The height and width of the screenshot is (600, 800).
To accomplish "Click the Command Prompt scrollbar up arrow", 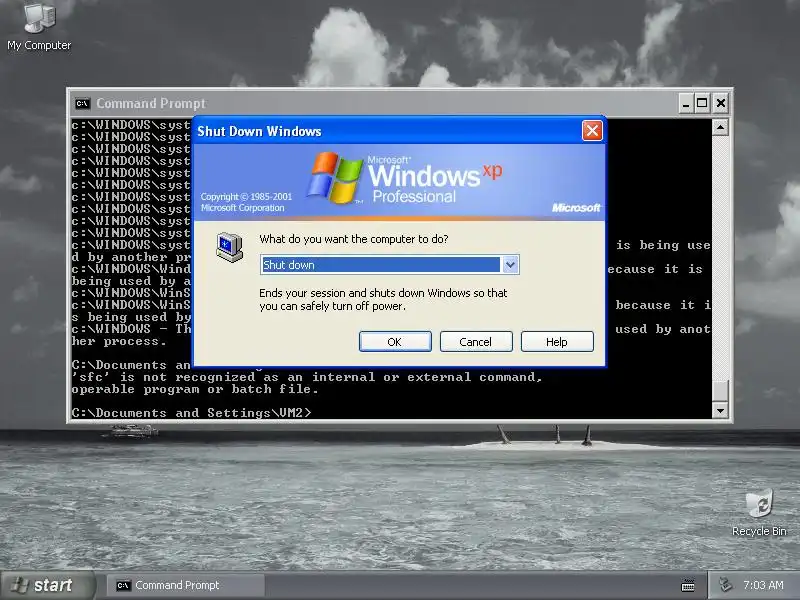I will click(720, 127).
